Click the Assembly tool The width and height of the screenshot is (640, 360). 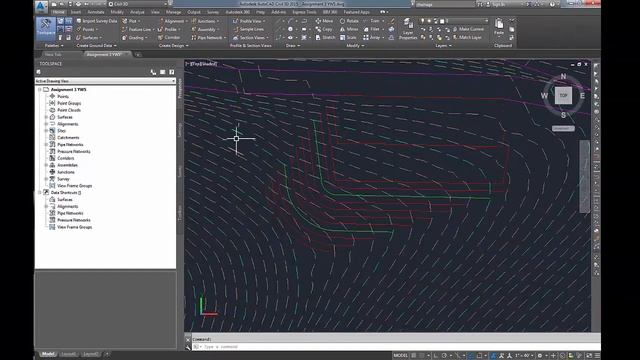(x=204, y=29)
